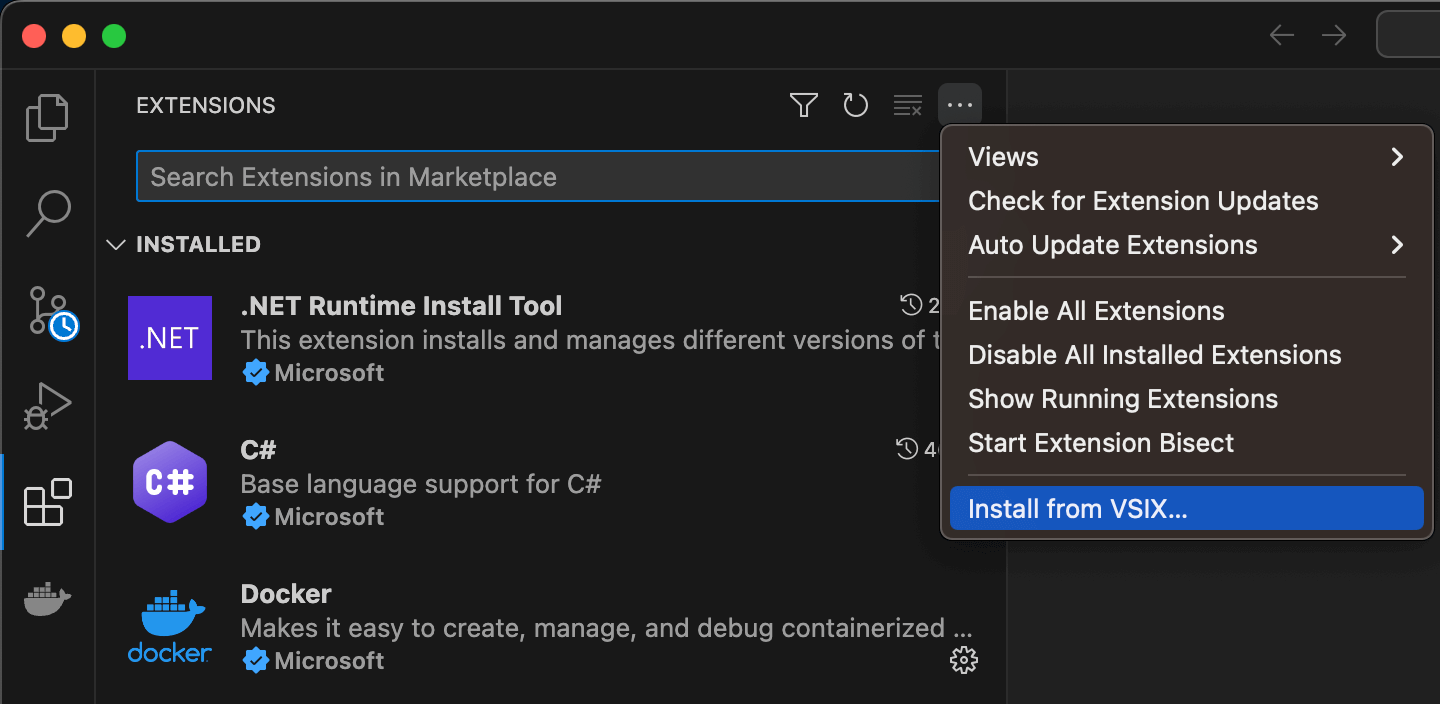Screen dimensions: 1440x704
Task: Select Start Extension Bisect
Action: [x=1101, y=443]
